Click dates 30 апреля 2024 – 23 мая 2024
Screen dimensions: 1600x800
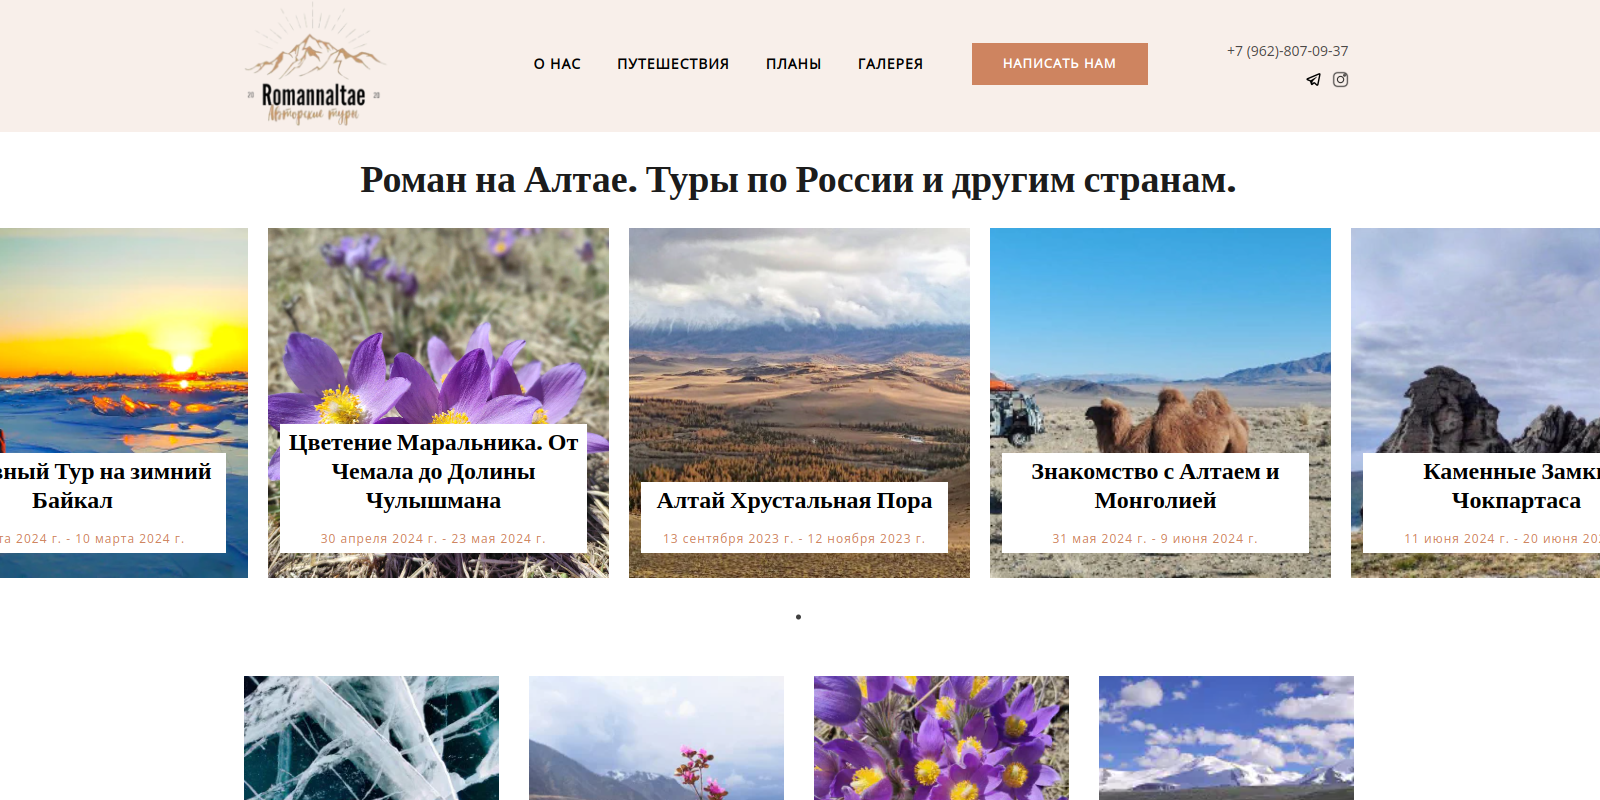[x=433, y=539]
